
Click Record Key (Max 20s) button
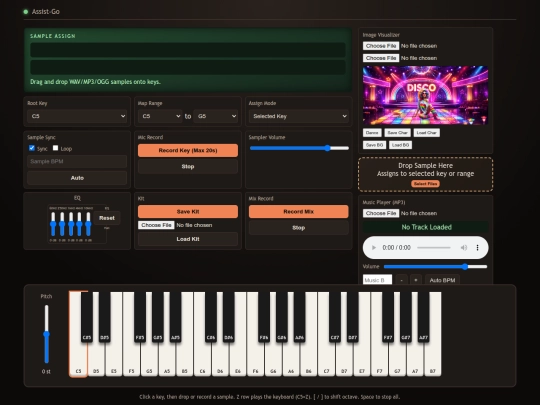pyautogui.click(x=188, y=150)
